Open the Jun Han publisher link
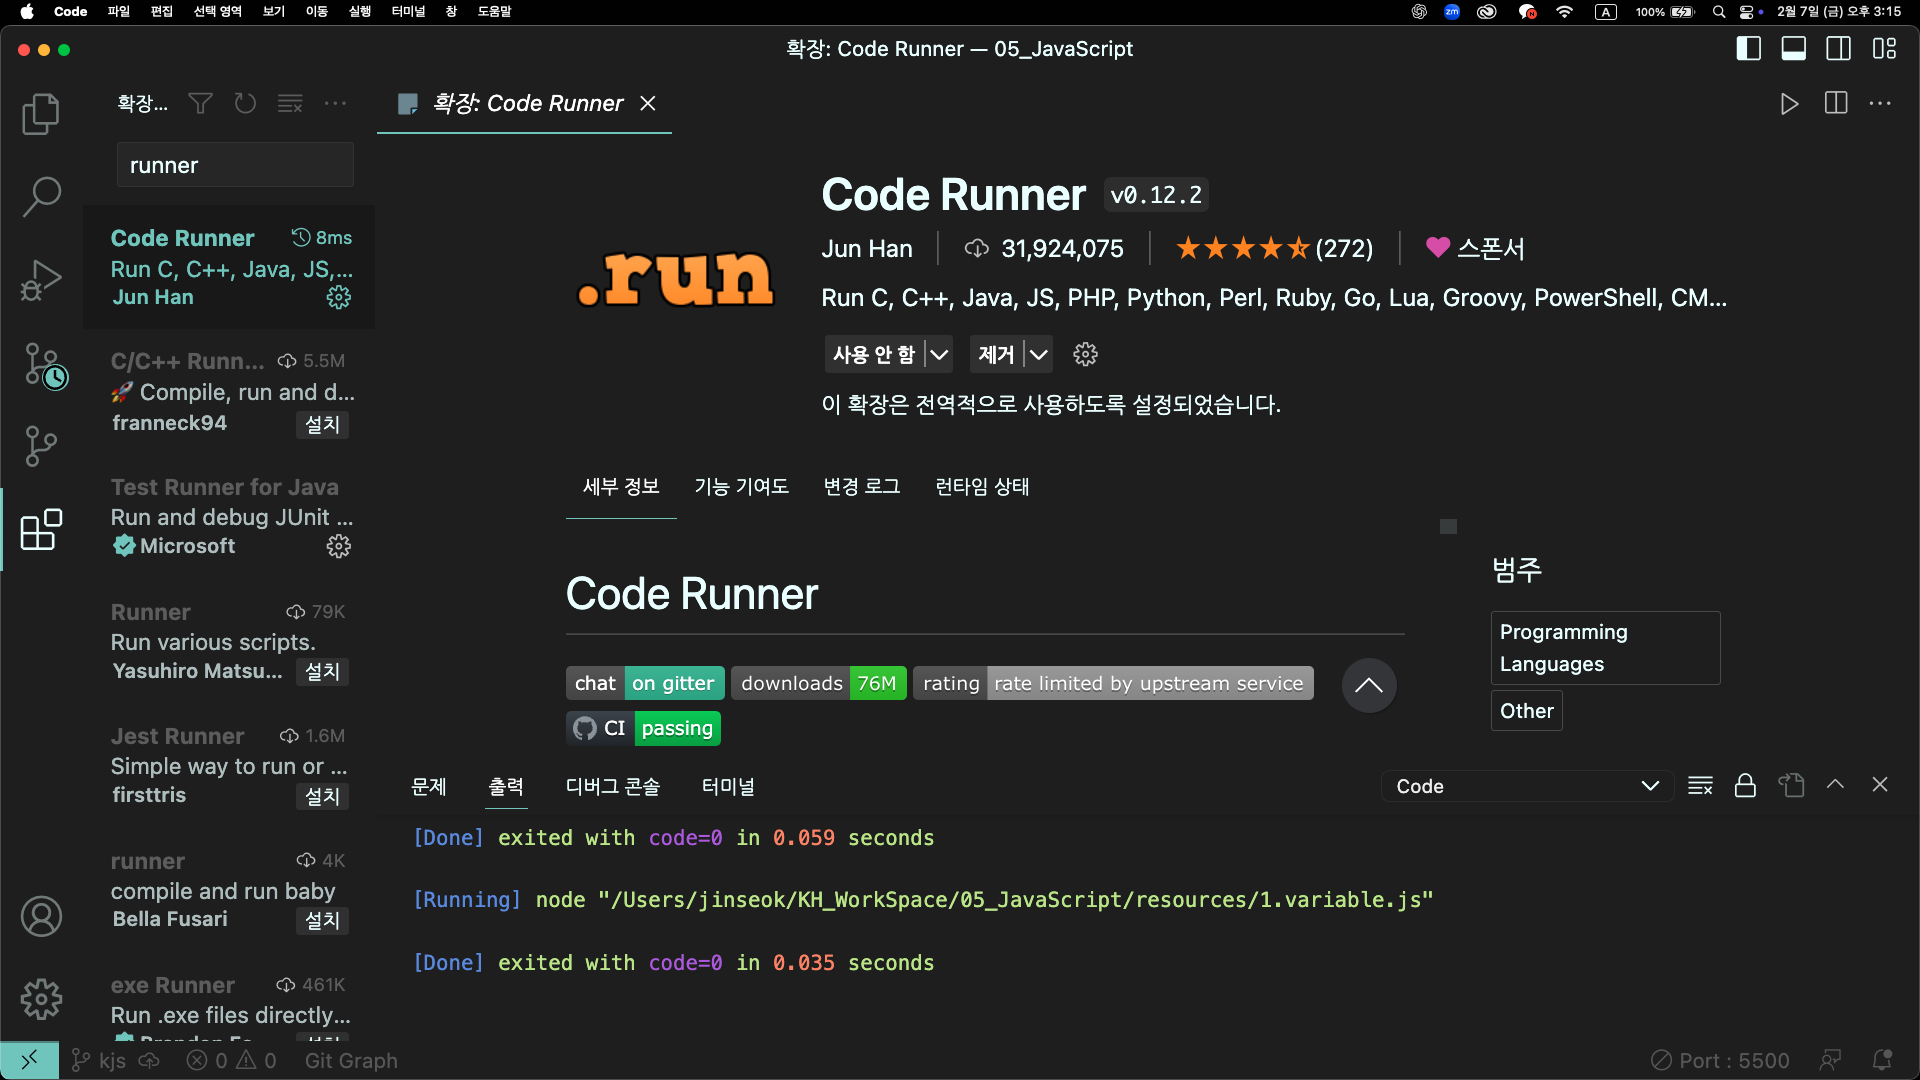Image resolution: width=1920 pixels, height=1080 pixels. (866, 248)
